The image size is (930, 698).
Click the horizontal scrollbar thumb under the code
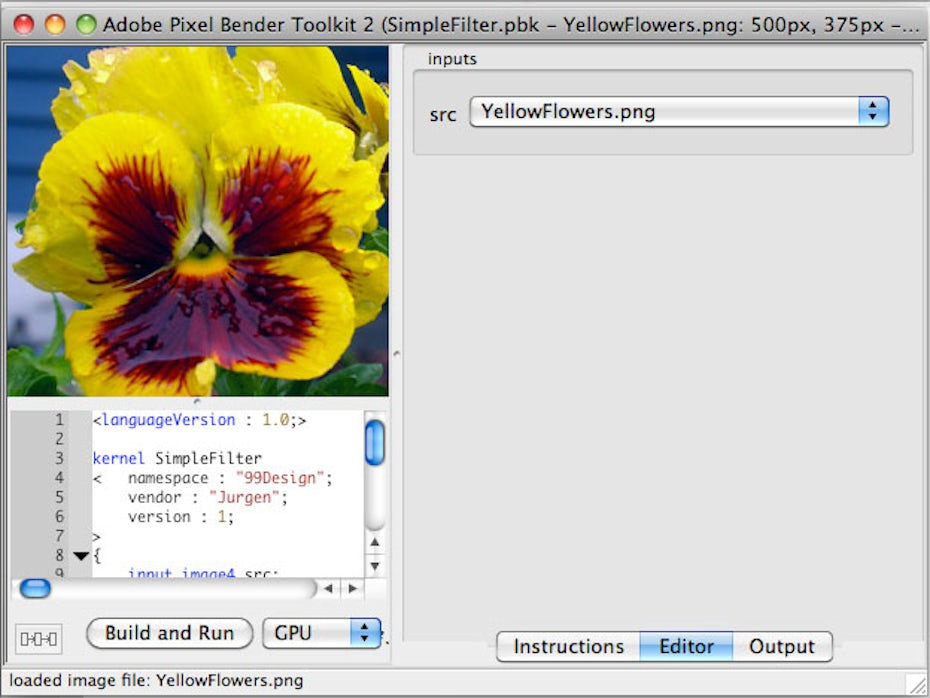tap(35, 589)
